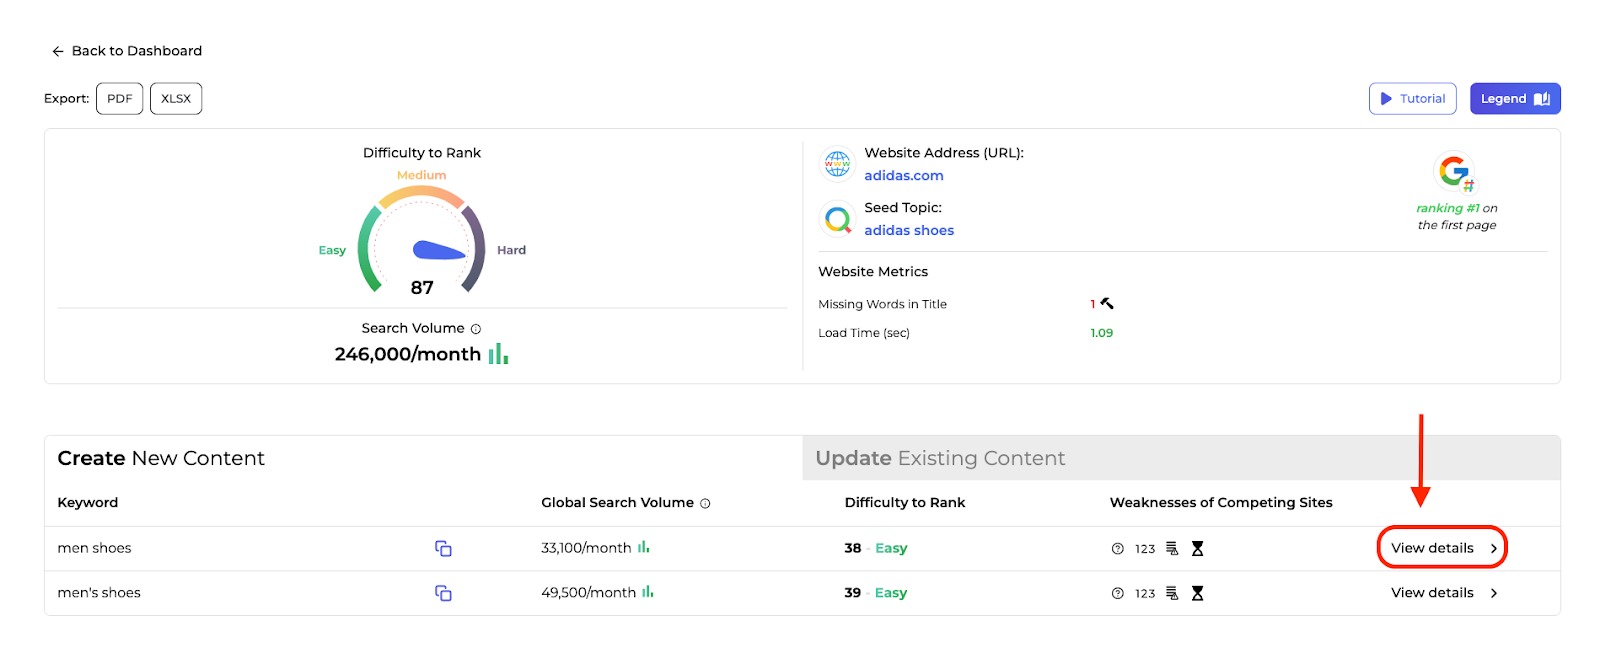Click the back arrow icon

pyautogui.click(x=58, y=51)
